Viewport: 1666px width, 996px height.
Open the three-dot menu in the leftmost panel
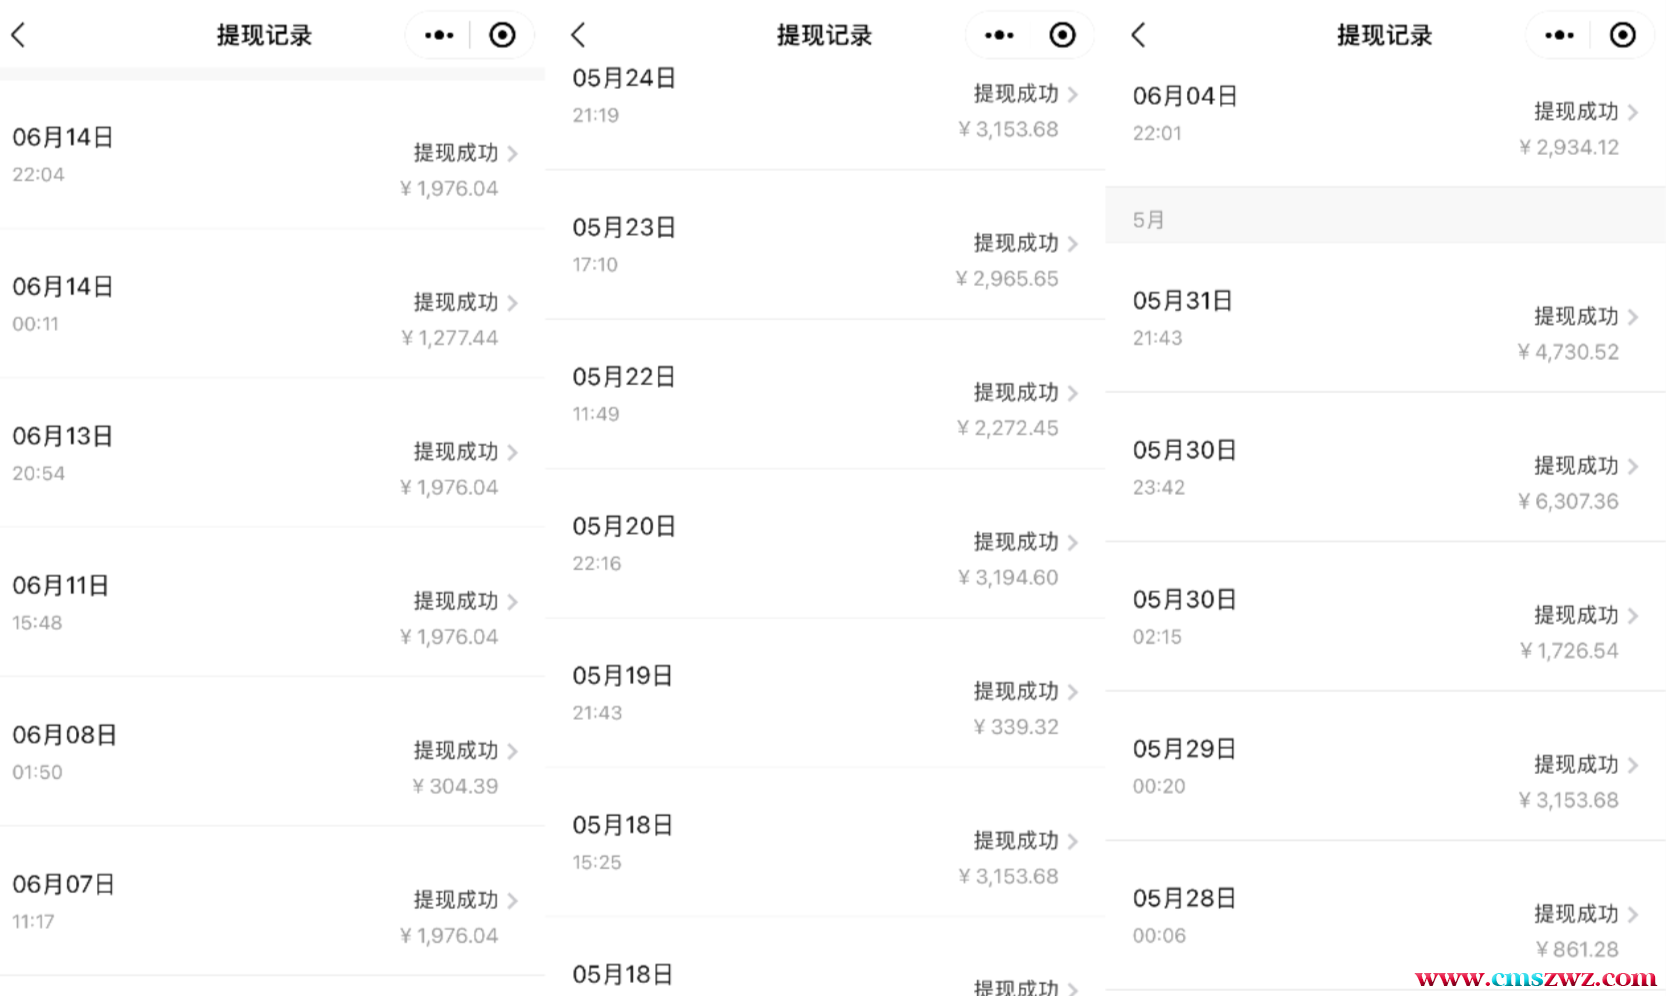click(439, 36)
